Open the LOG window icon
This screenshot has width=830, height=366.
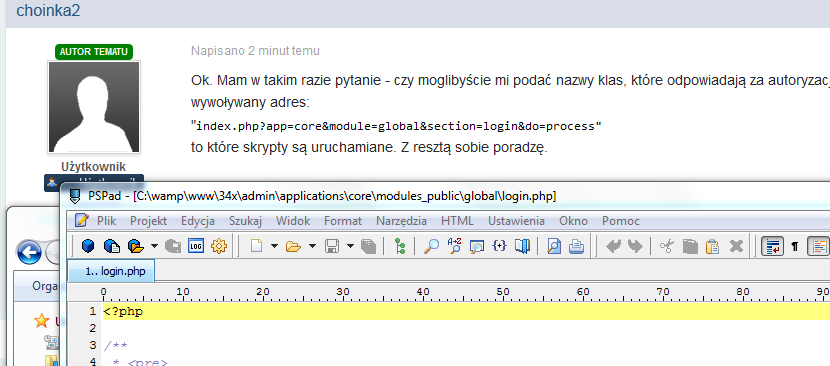pos(196,246)
